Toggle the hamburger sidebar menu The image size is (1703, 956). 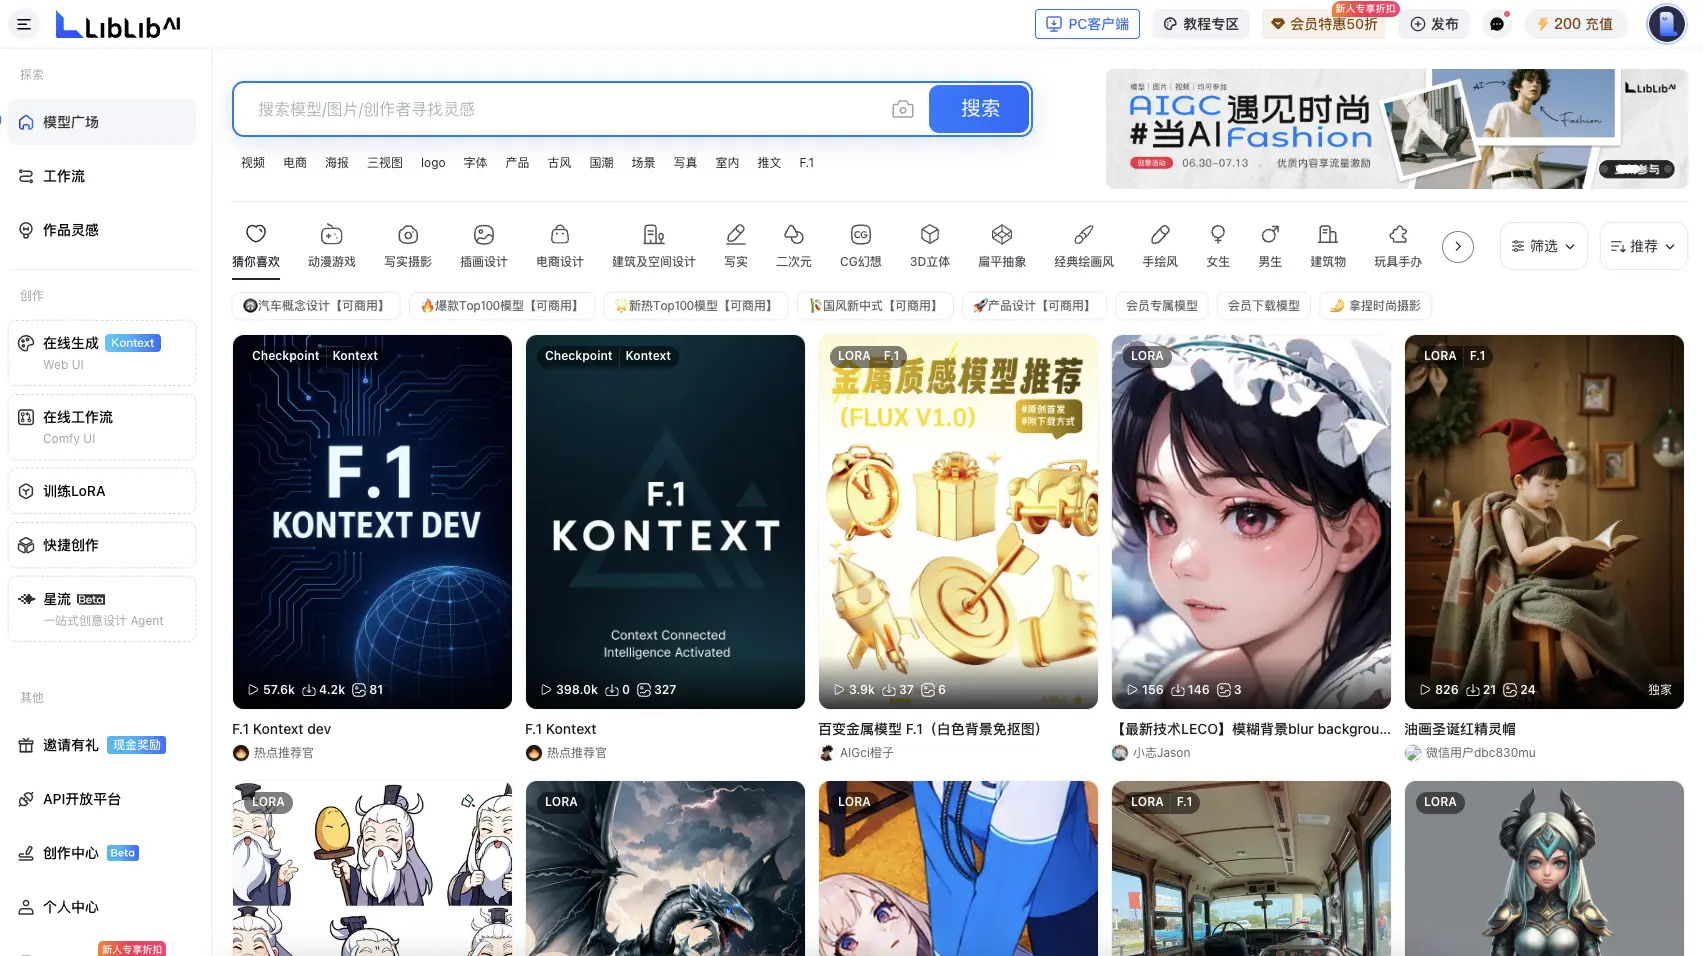tap(24, 24)
